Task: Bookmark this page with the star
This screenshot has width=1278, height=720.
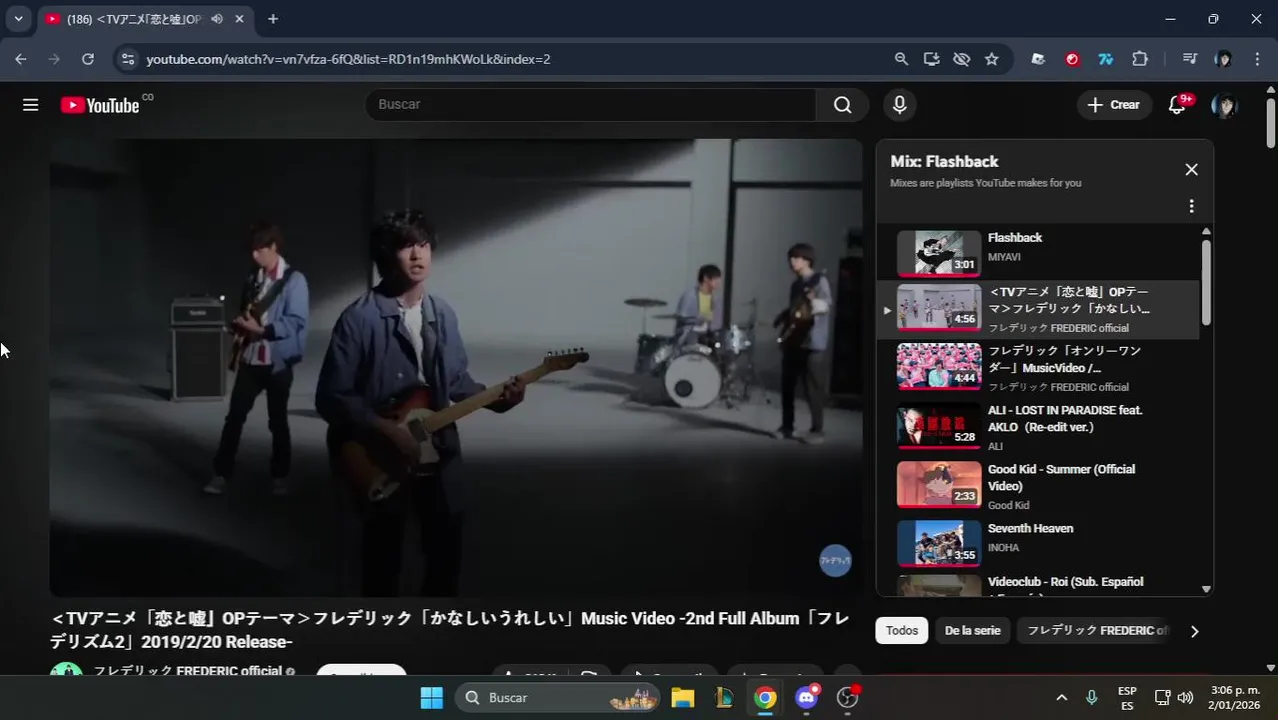Action: pos(991,59)
